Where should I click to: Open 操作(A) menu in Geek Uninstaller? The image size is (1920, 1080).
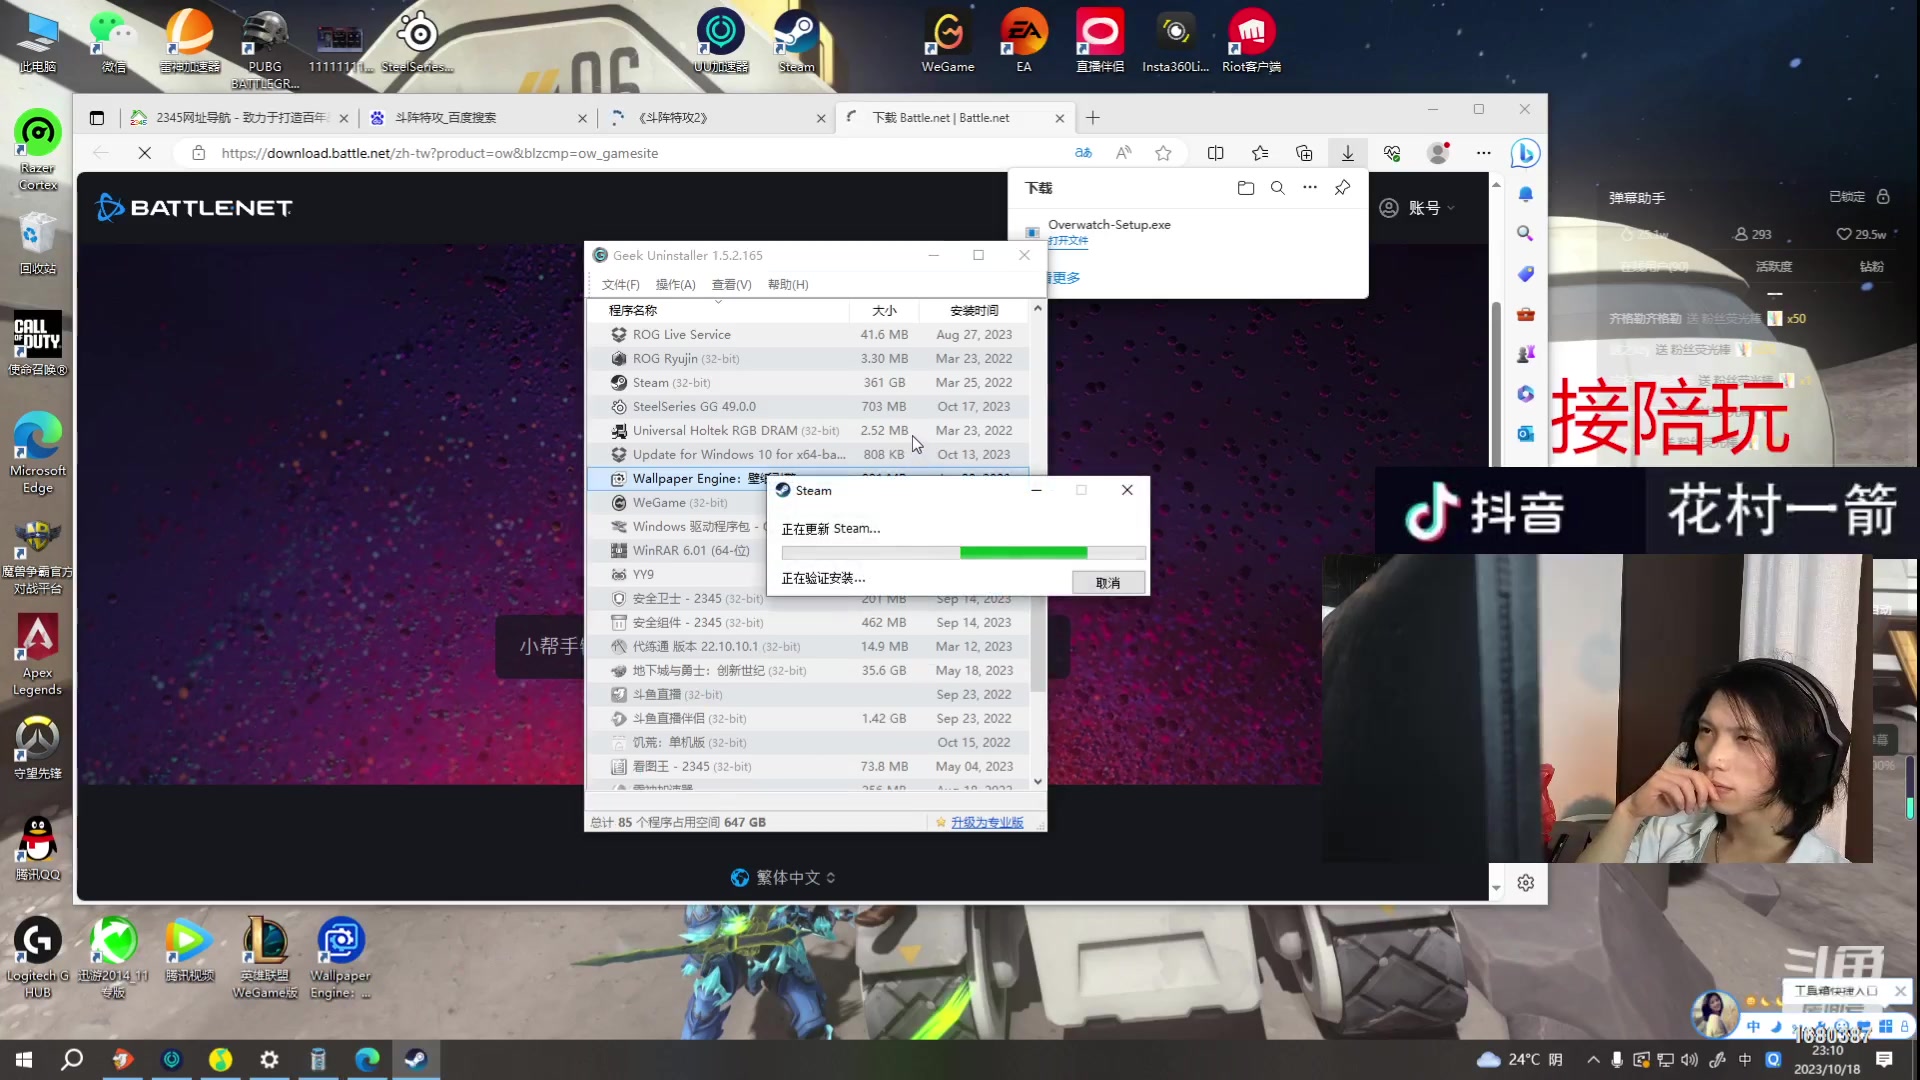tap(675, 285)
